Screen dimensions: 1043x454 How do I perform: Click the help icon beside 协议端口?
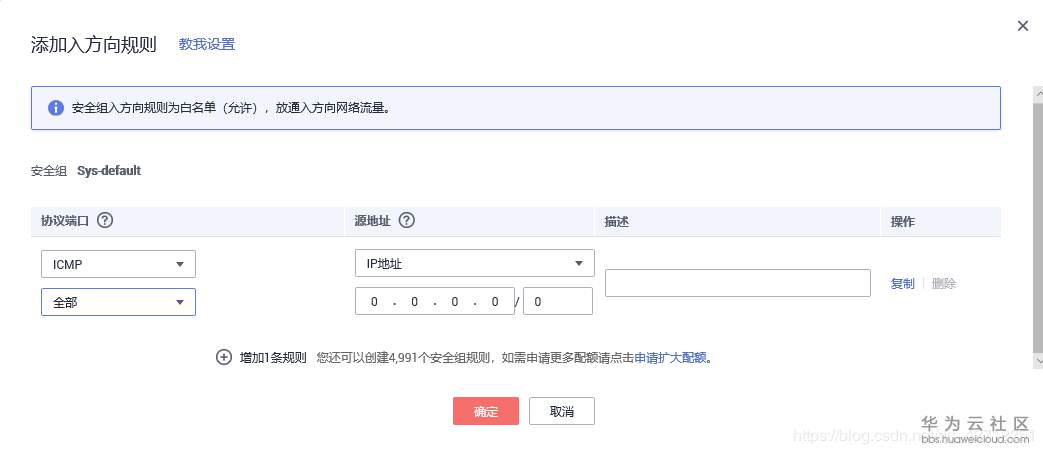[x=105, y=221]
